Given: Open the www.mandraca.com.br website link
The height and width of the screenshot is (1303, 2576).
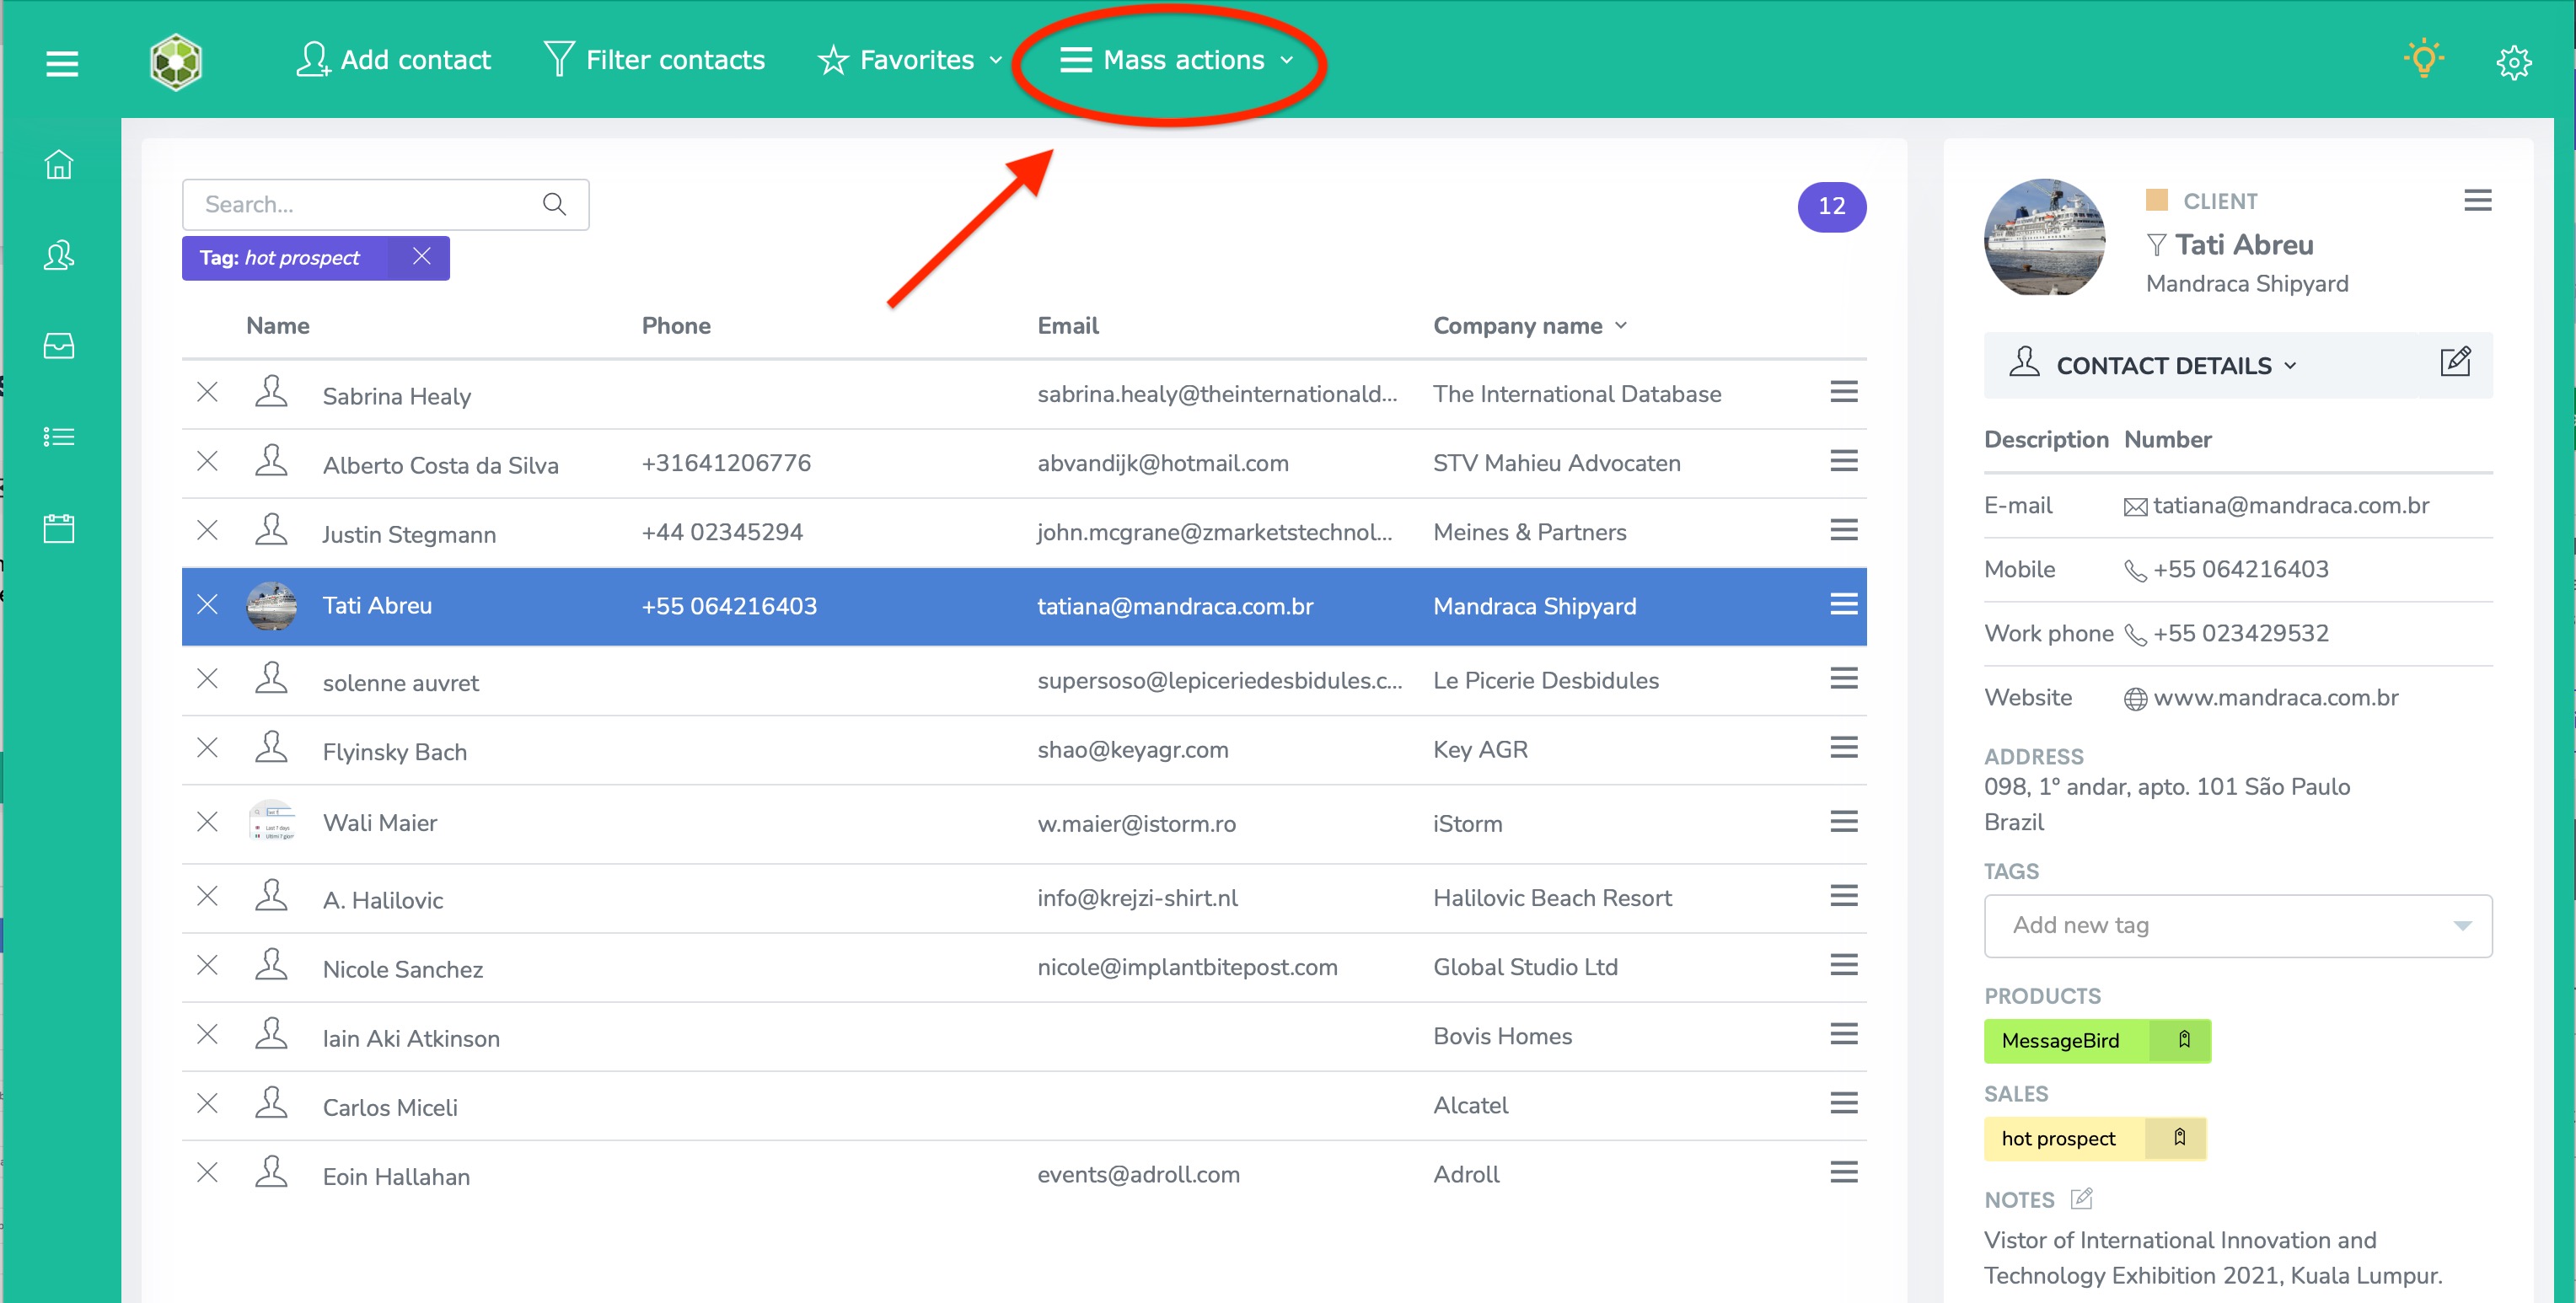Looking at the screenshot, I should (2275, 697).
